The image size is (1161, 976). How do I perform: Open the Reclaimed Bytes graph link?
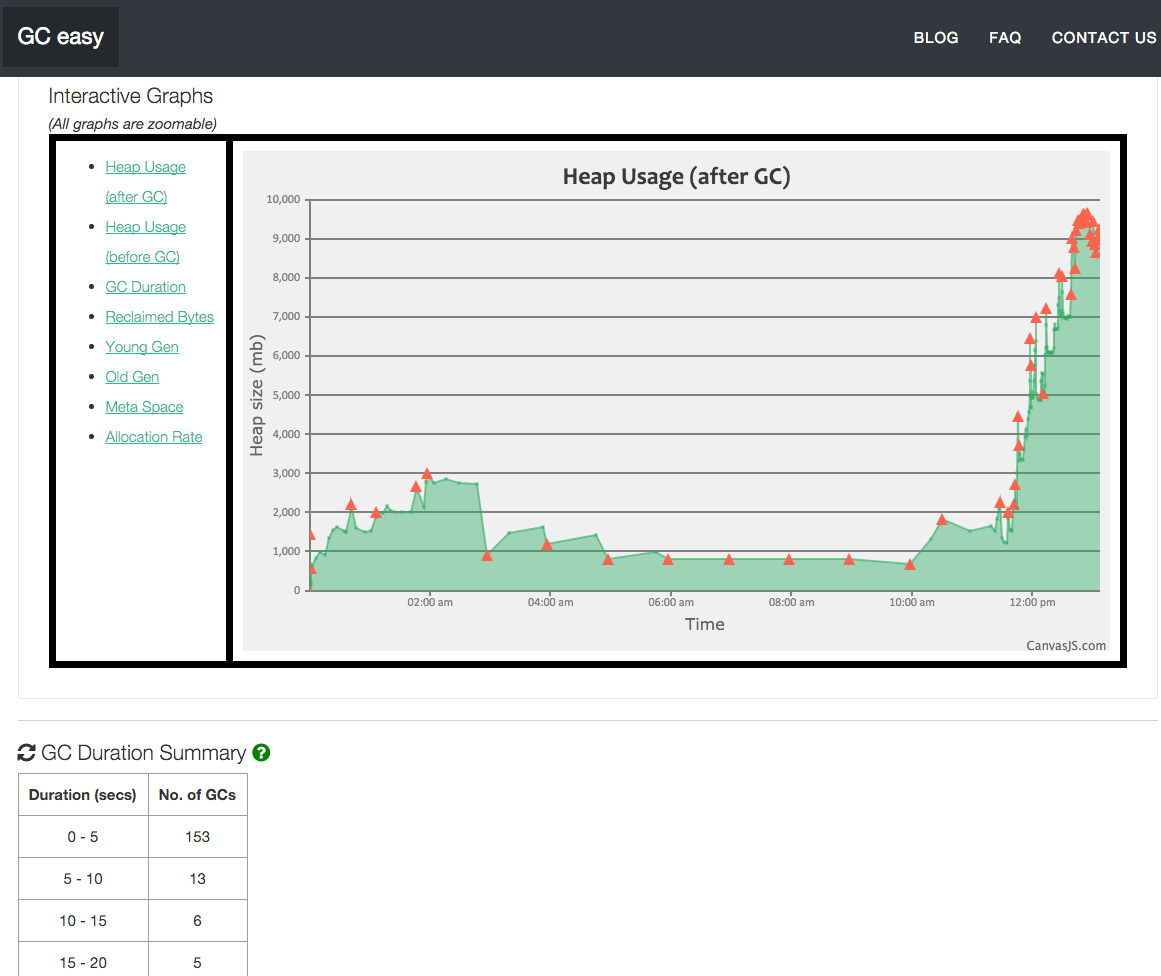point(159,317)
